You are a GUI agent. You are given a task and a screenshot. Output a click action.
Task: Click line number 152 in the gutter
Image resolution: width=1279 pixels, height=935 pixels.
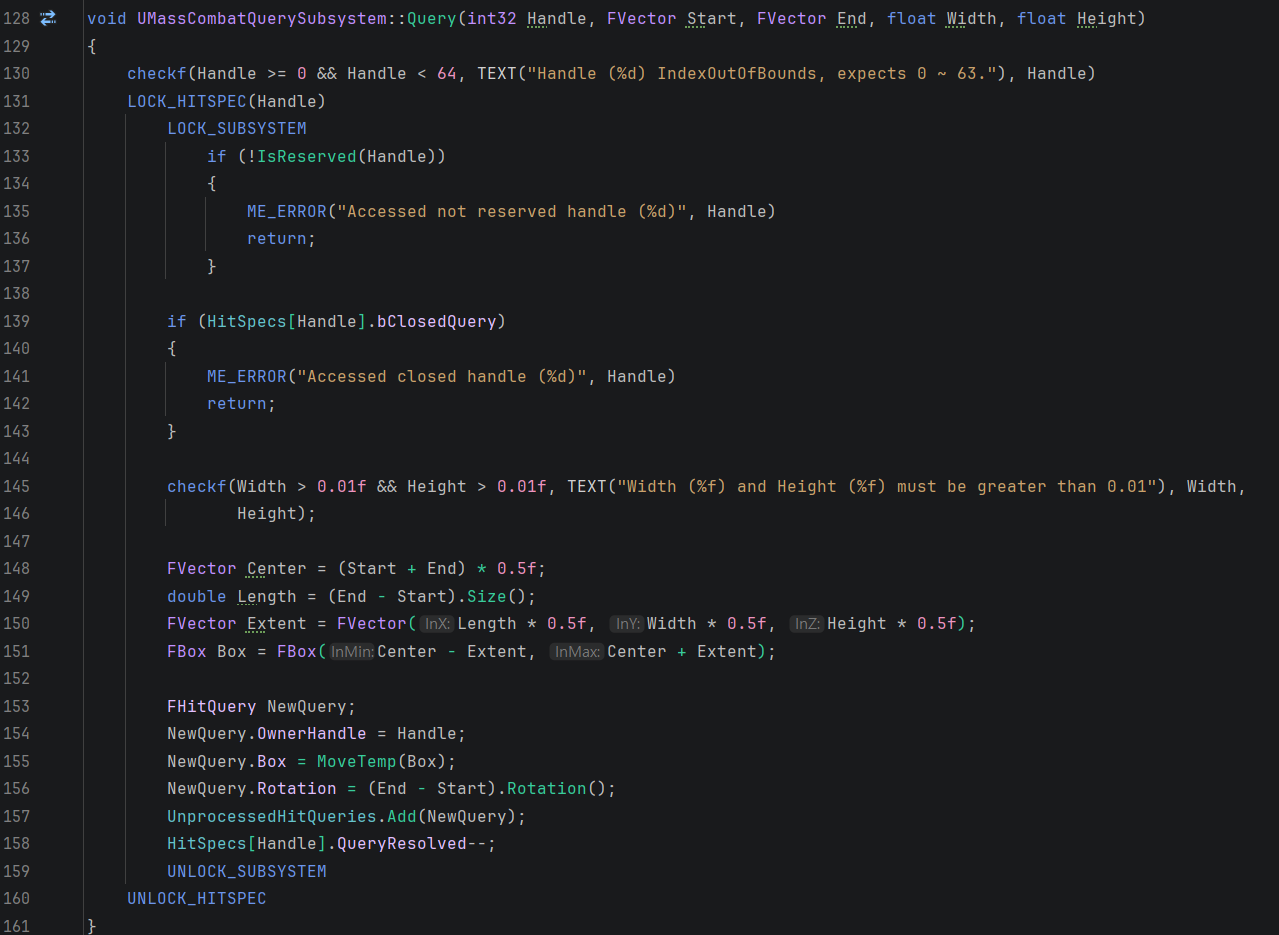[x=17, y=679]
